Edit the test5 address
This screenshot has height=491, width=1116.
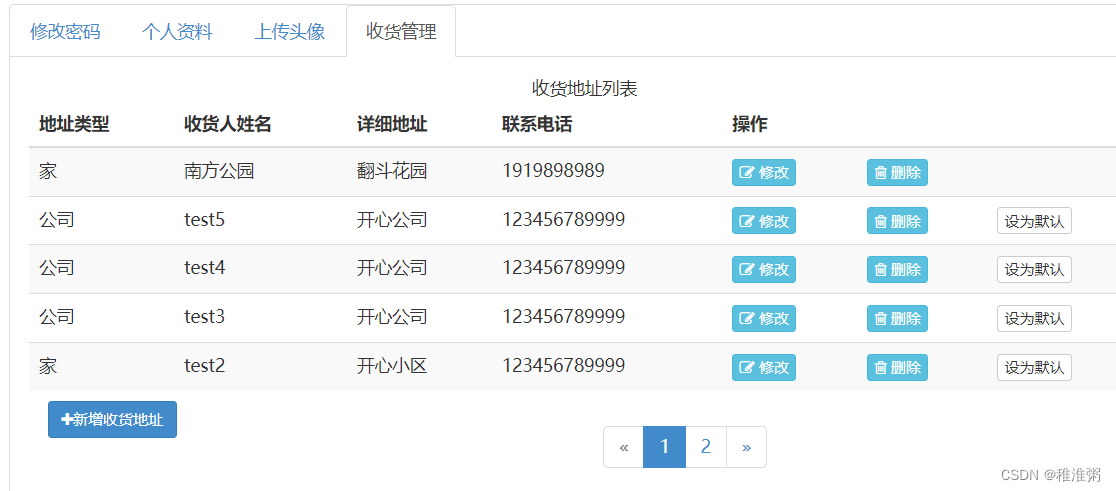764,221
